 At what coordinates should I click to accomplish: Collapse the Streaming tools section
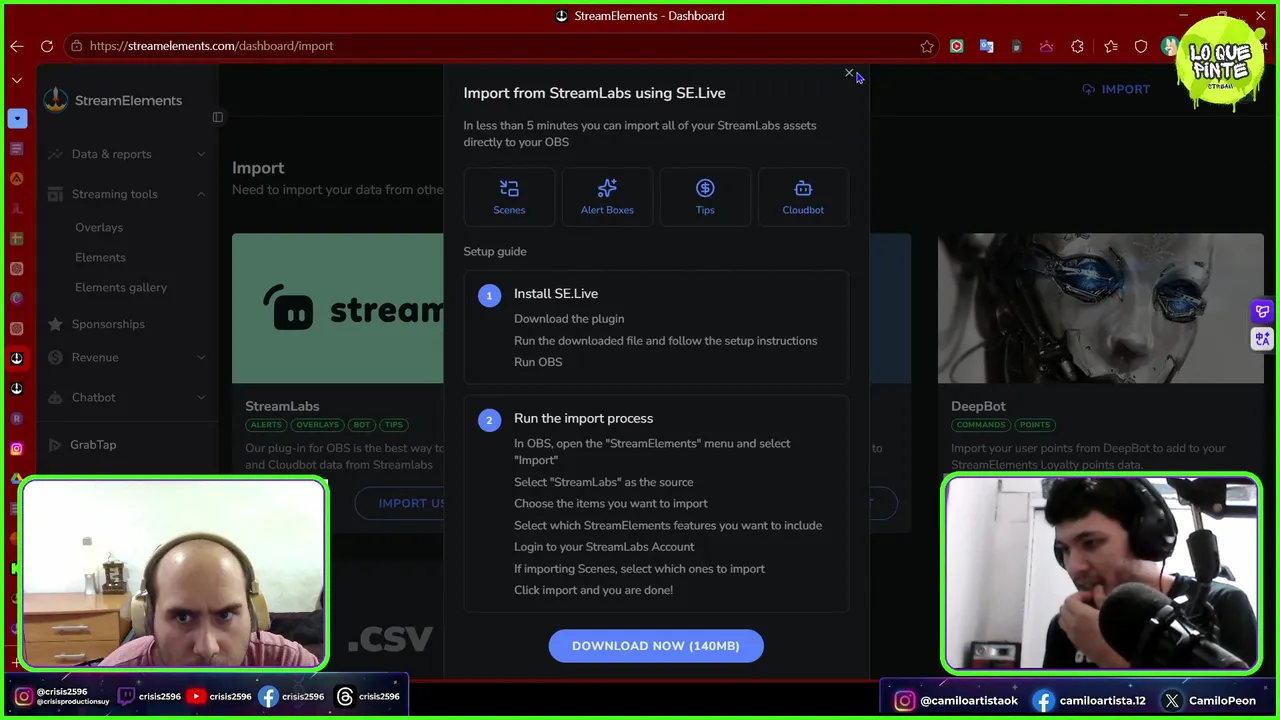(x=128, y=194)
